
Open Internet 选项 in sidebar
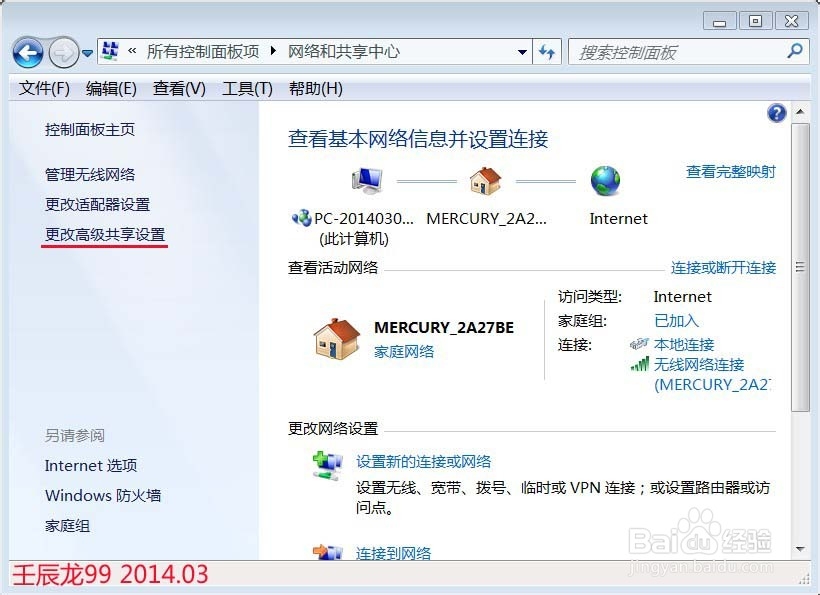point(91,465)
